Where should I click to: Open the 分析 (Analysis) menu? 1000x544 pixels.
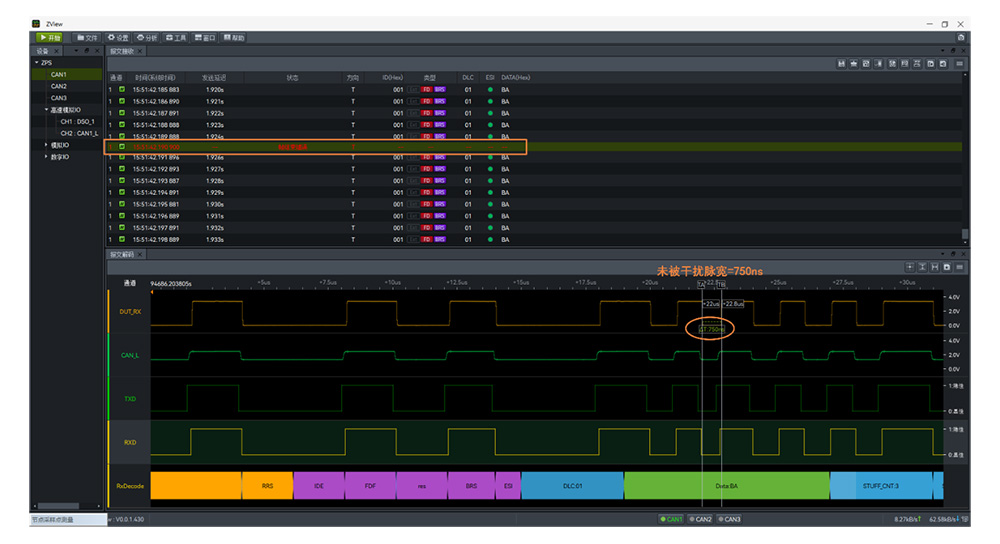click(147, 38)
